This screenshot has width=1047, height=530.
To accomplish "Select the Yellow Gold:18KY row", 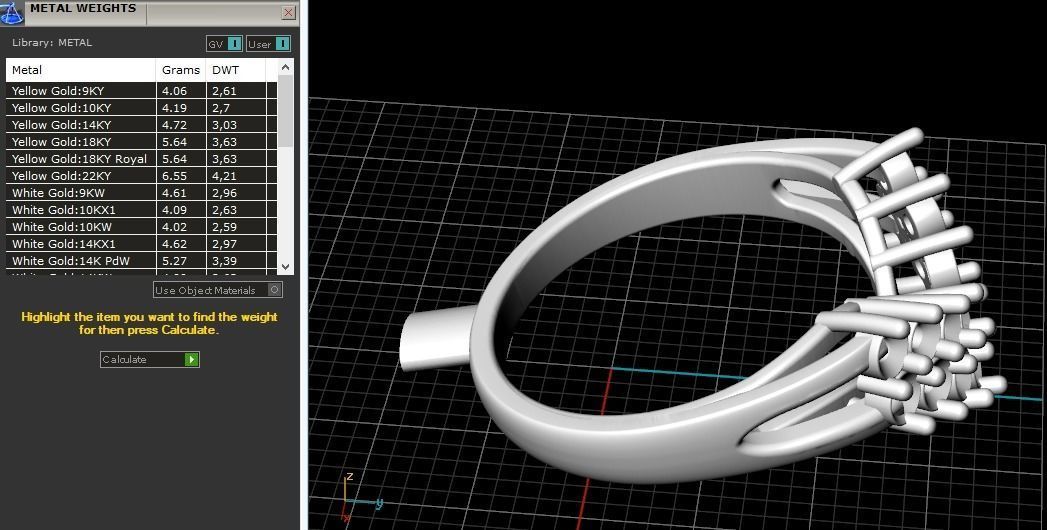I will [x=142, y=142].
